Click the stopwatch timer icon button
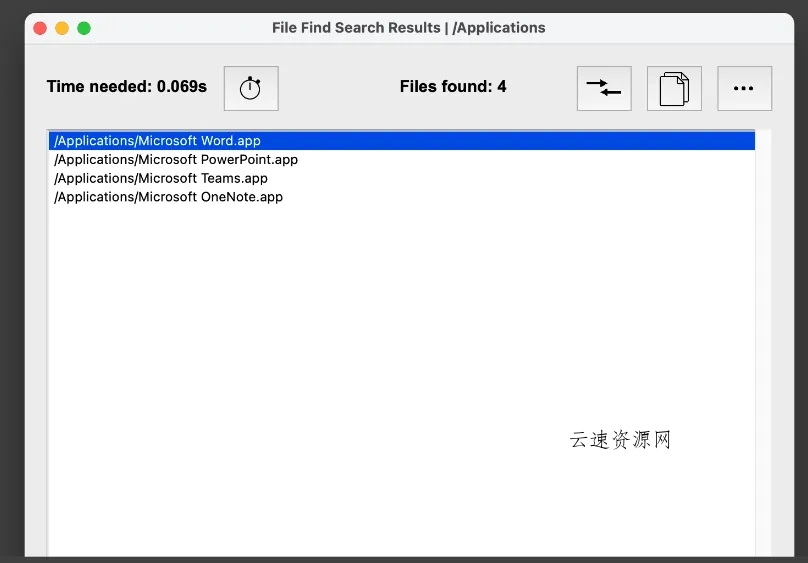Image resolution: width=808 pixels, height=563 pixels. pos(251,88)
